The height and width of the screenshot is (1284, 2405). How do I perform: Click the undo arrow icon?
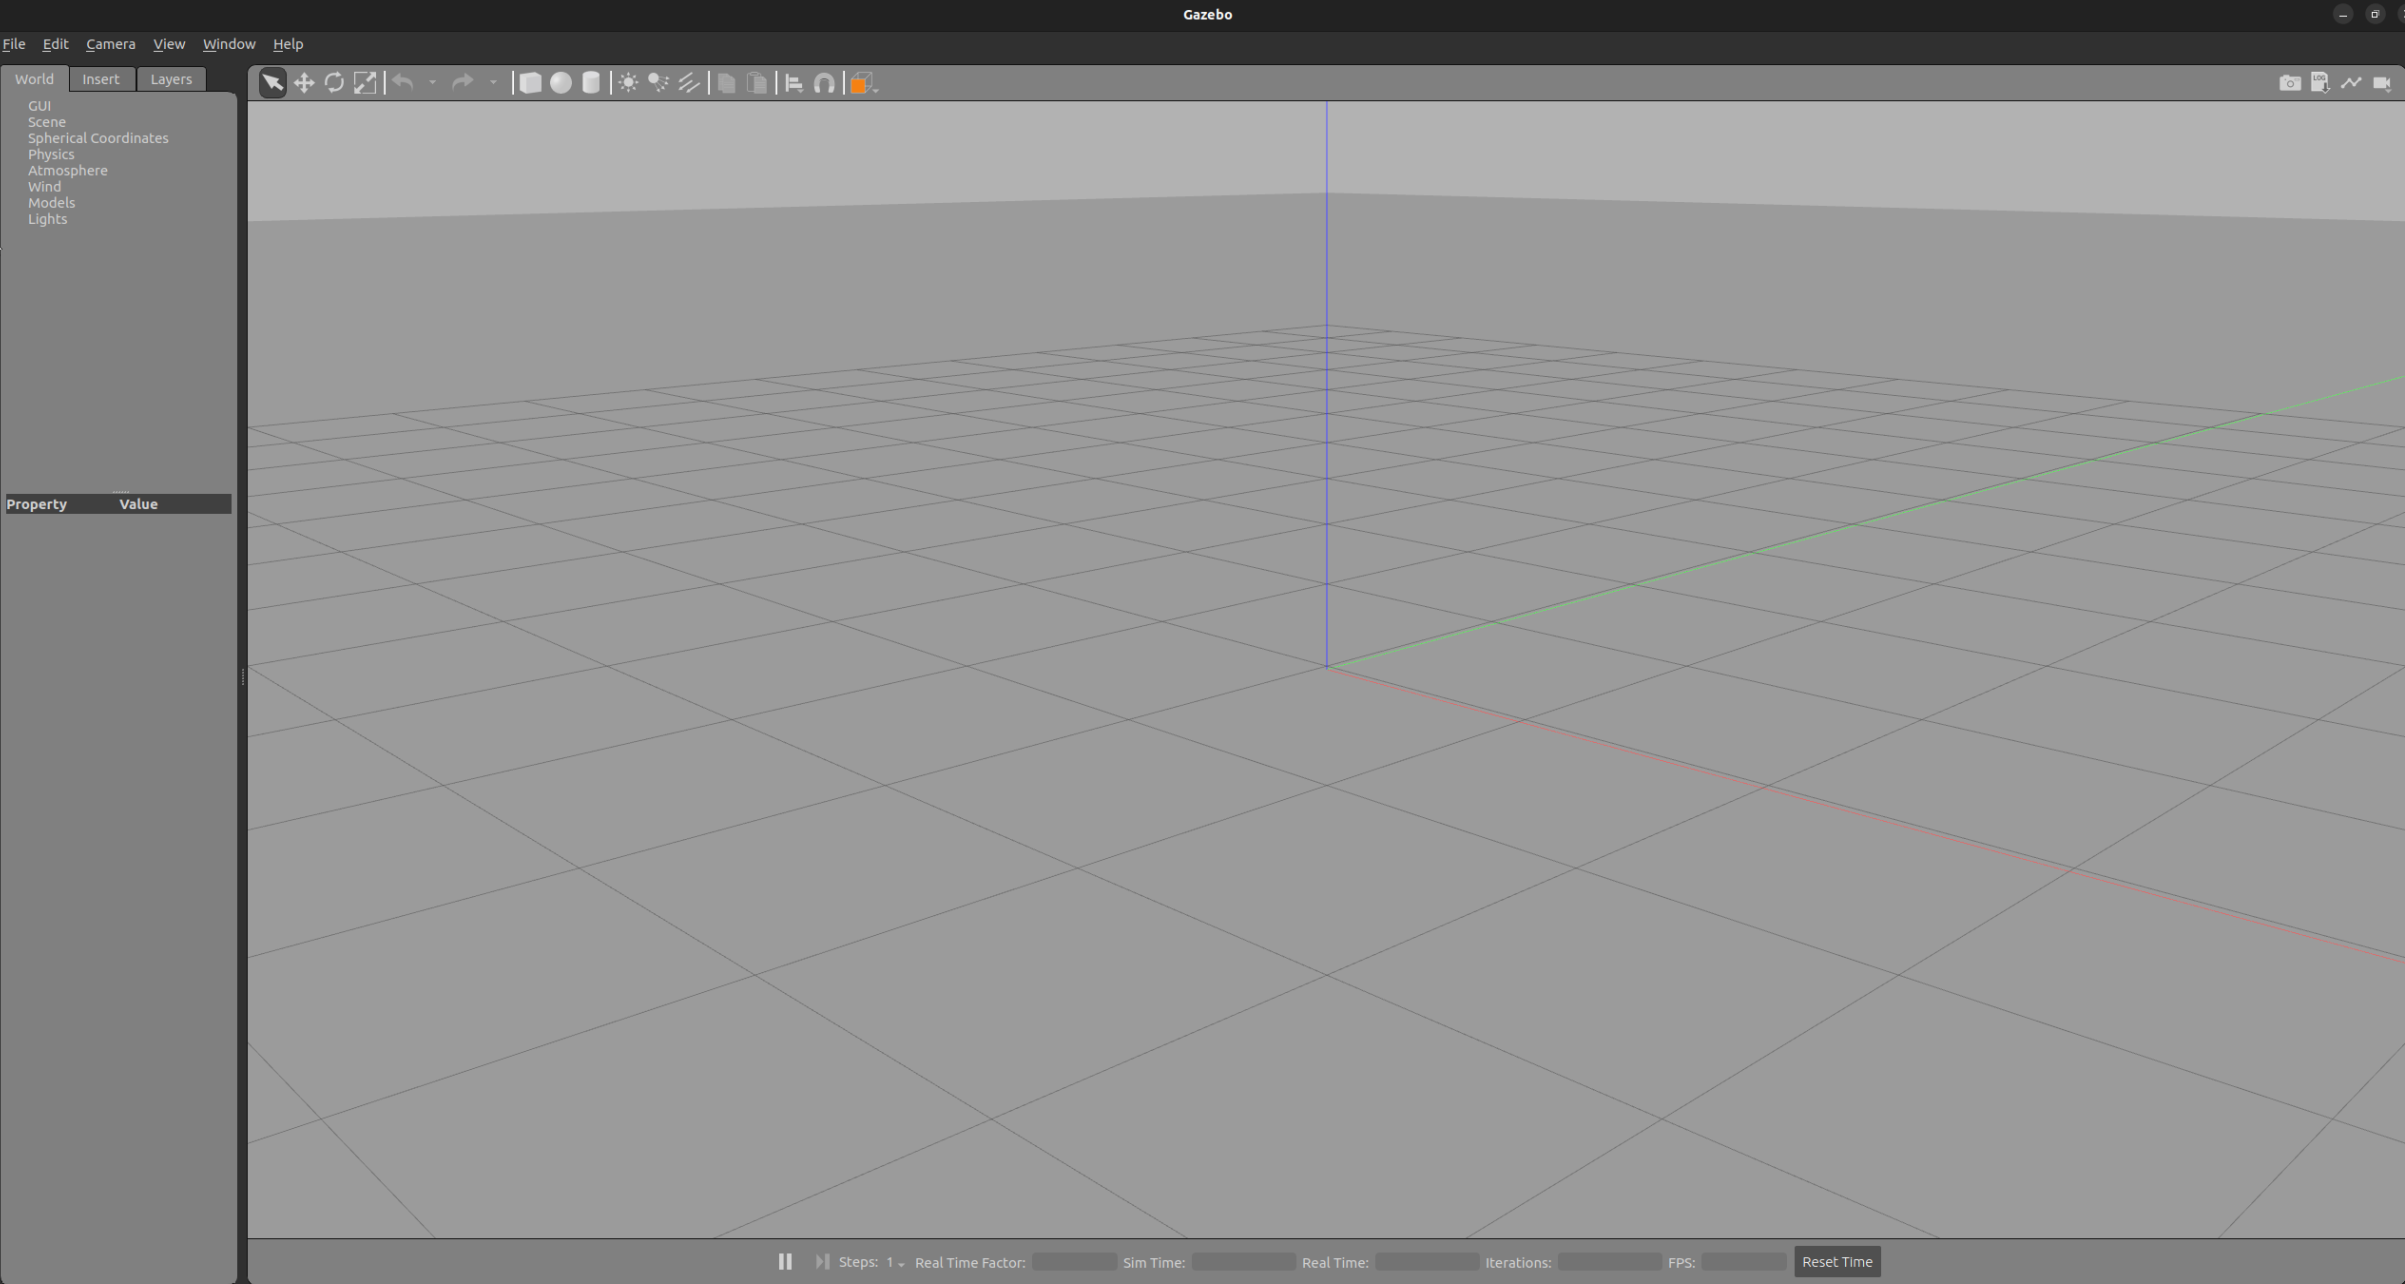click(403, 83)
